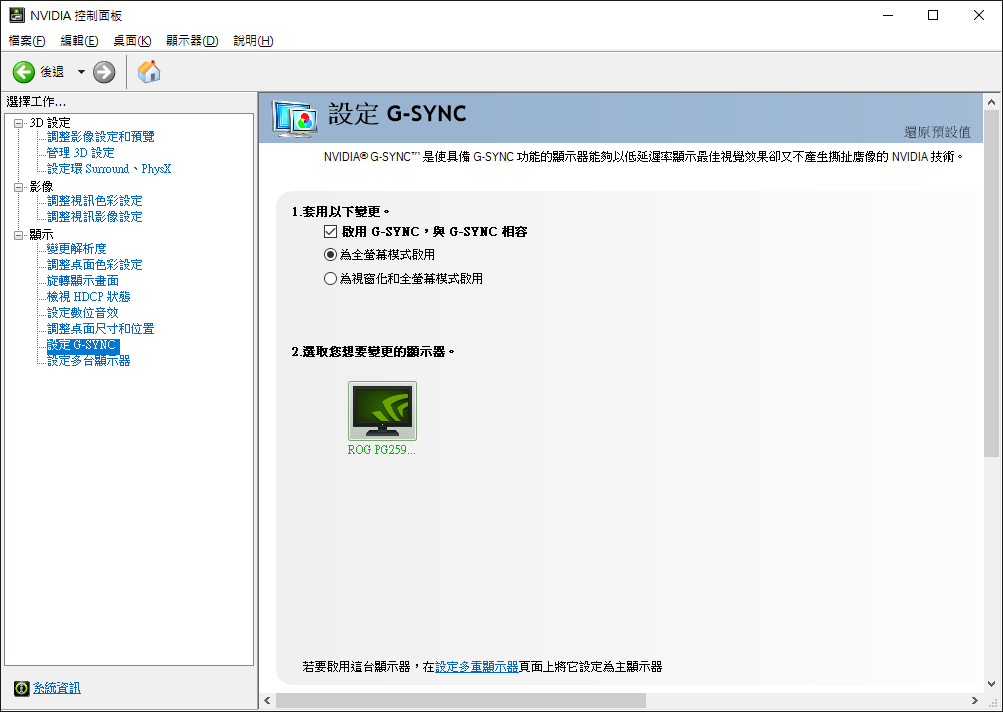The height and width of the screenshot is (712, 1003).
Task: Click the system information green icon
Action: 22,688
